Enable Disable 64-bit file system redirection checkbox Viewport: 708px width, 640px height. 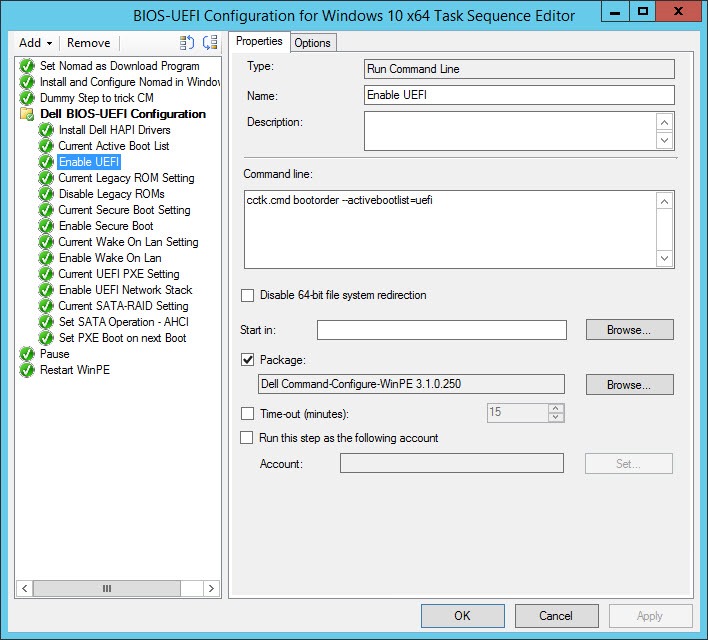248,296
